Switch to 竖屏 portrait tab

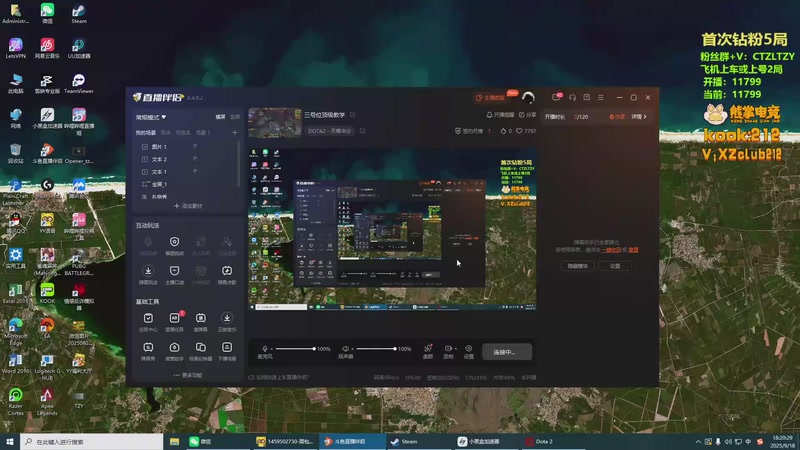235,117
